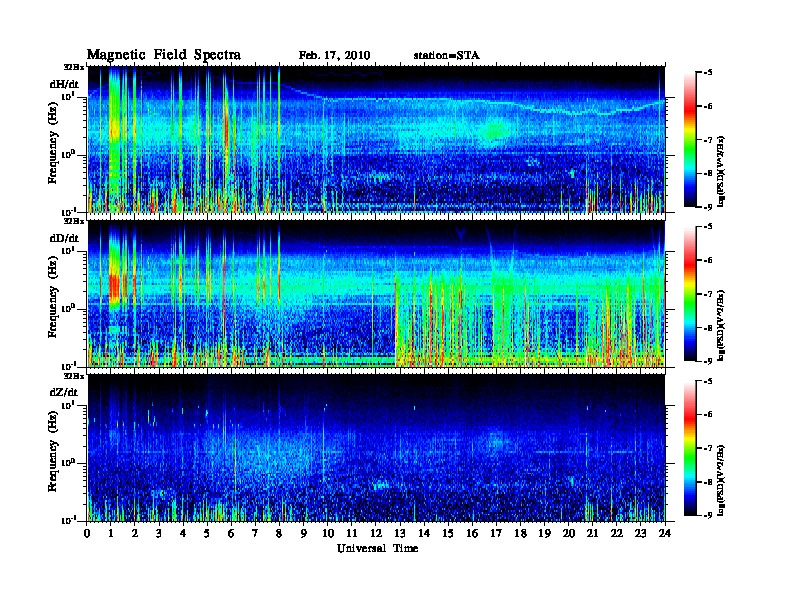Click the "Universal Time" axis title

tap(377, 548)
